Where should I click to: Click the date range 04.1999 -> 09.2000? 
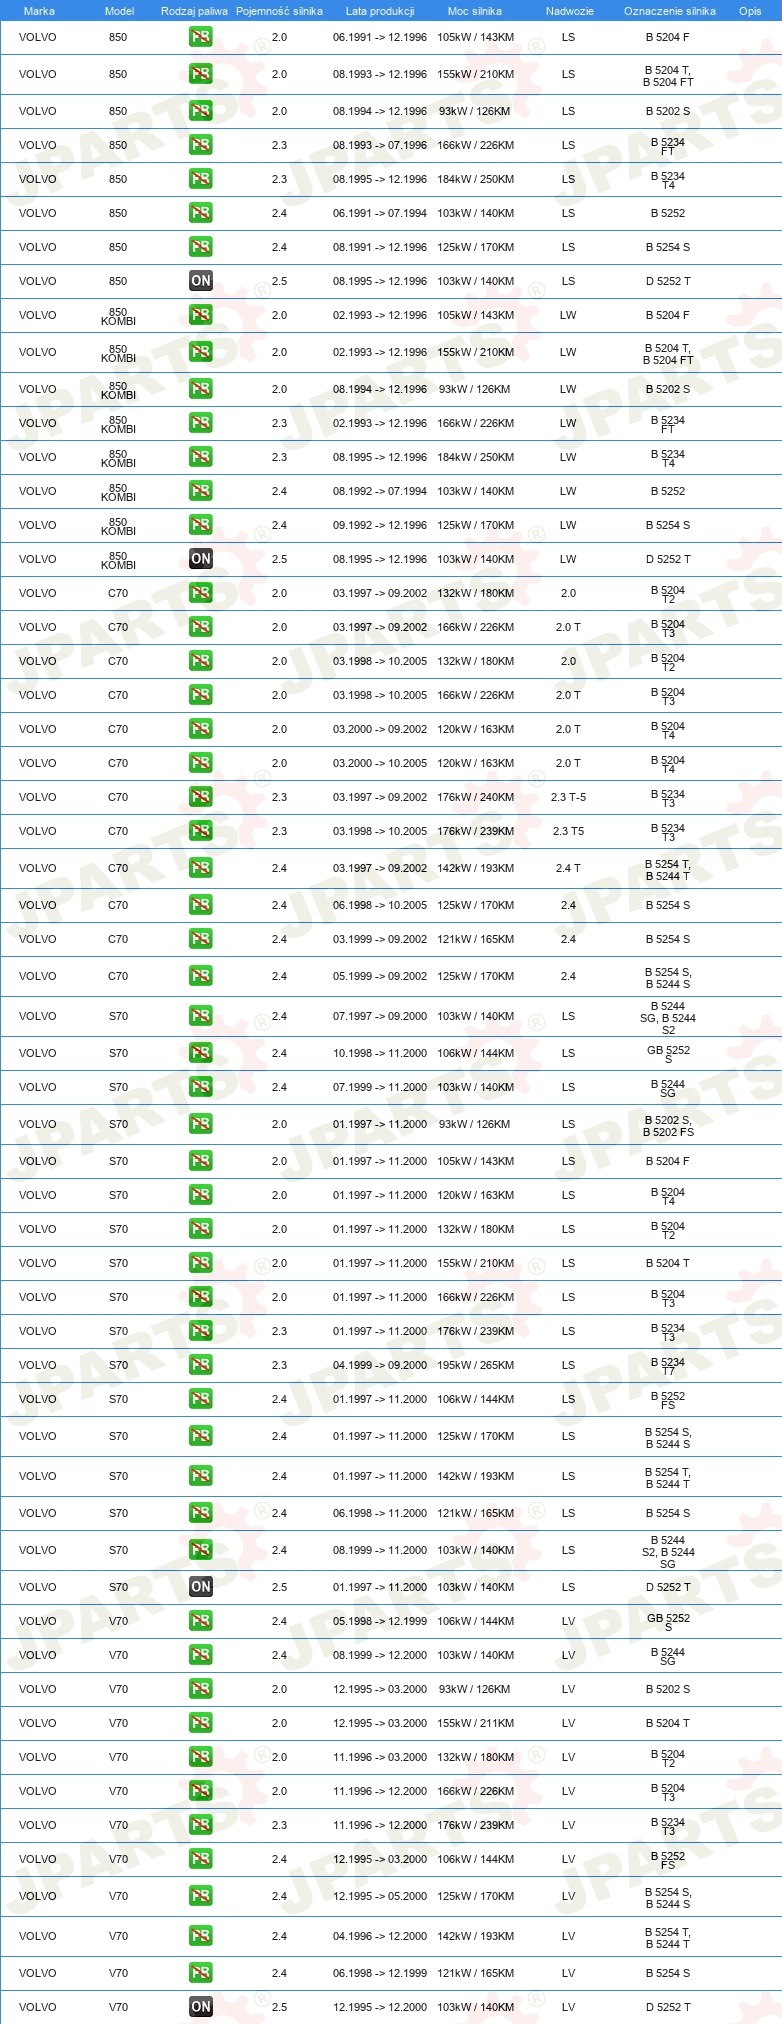pyautogui.click(x=380, y=1365)
